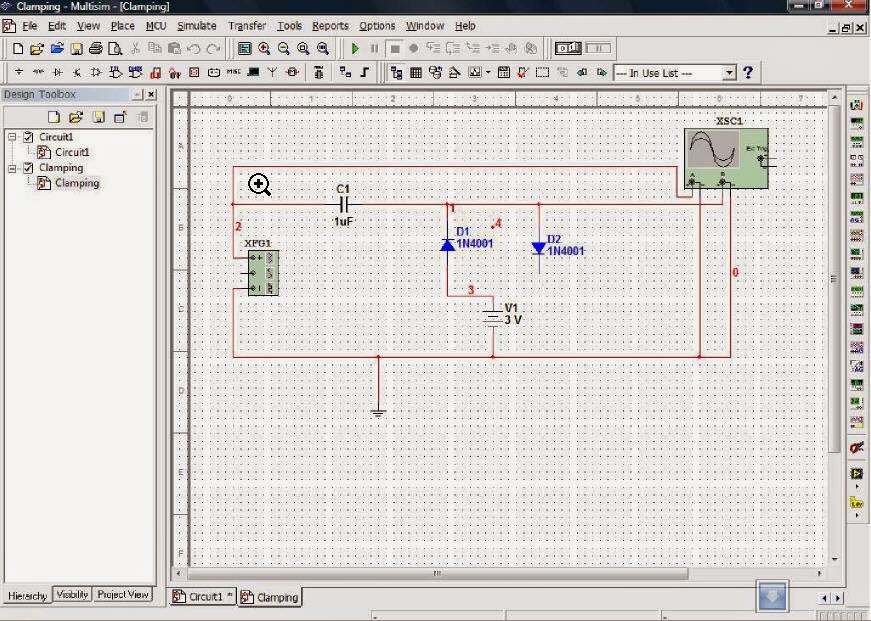
Task: Toggle the Circuit1 project checkbox
Action: (x=28, y=137)
